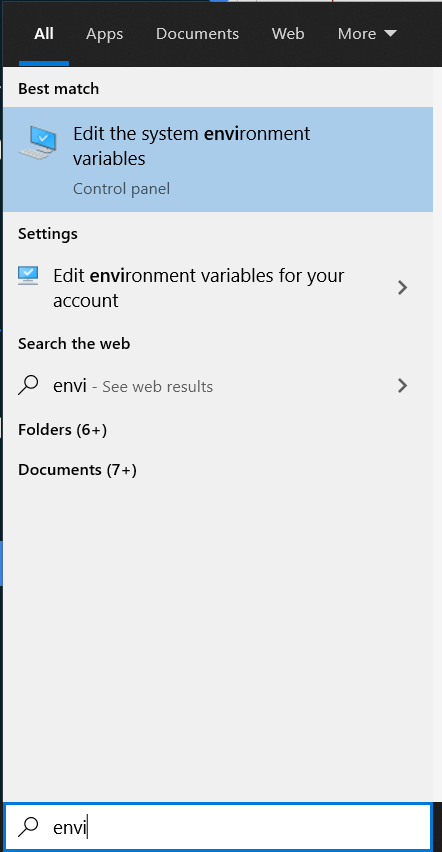The height and width of the screenshot is (852, 442).
Task: Click inside the search field containing envi
Action: (x=217, y=827)
